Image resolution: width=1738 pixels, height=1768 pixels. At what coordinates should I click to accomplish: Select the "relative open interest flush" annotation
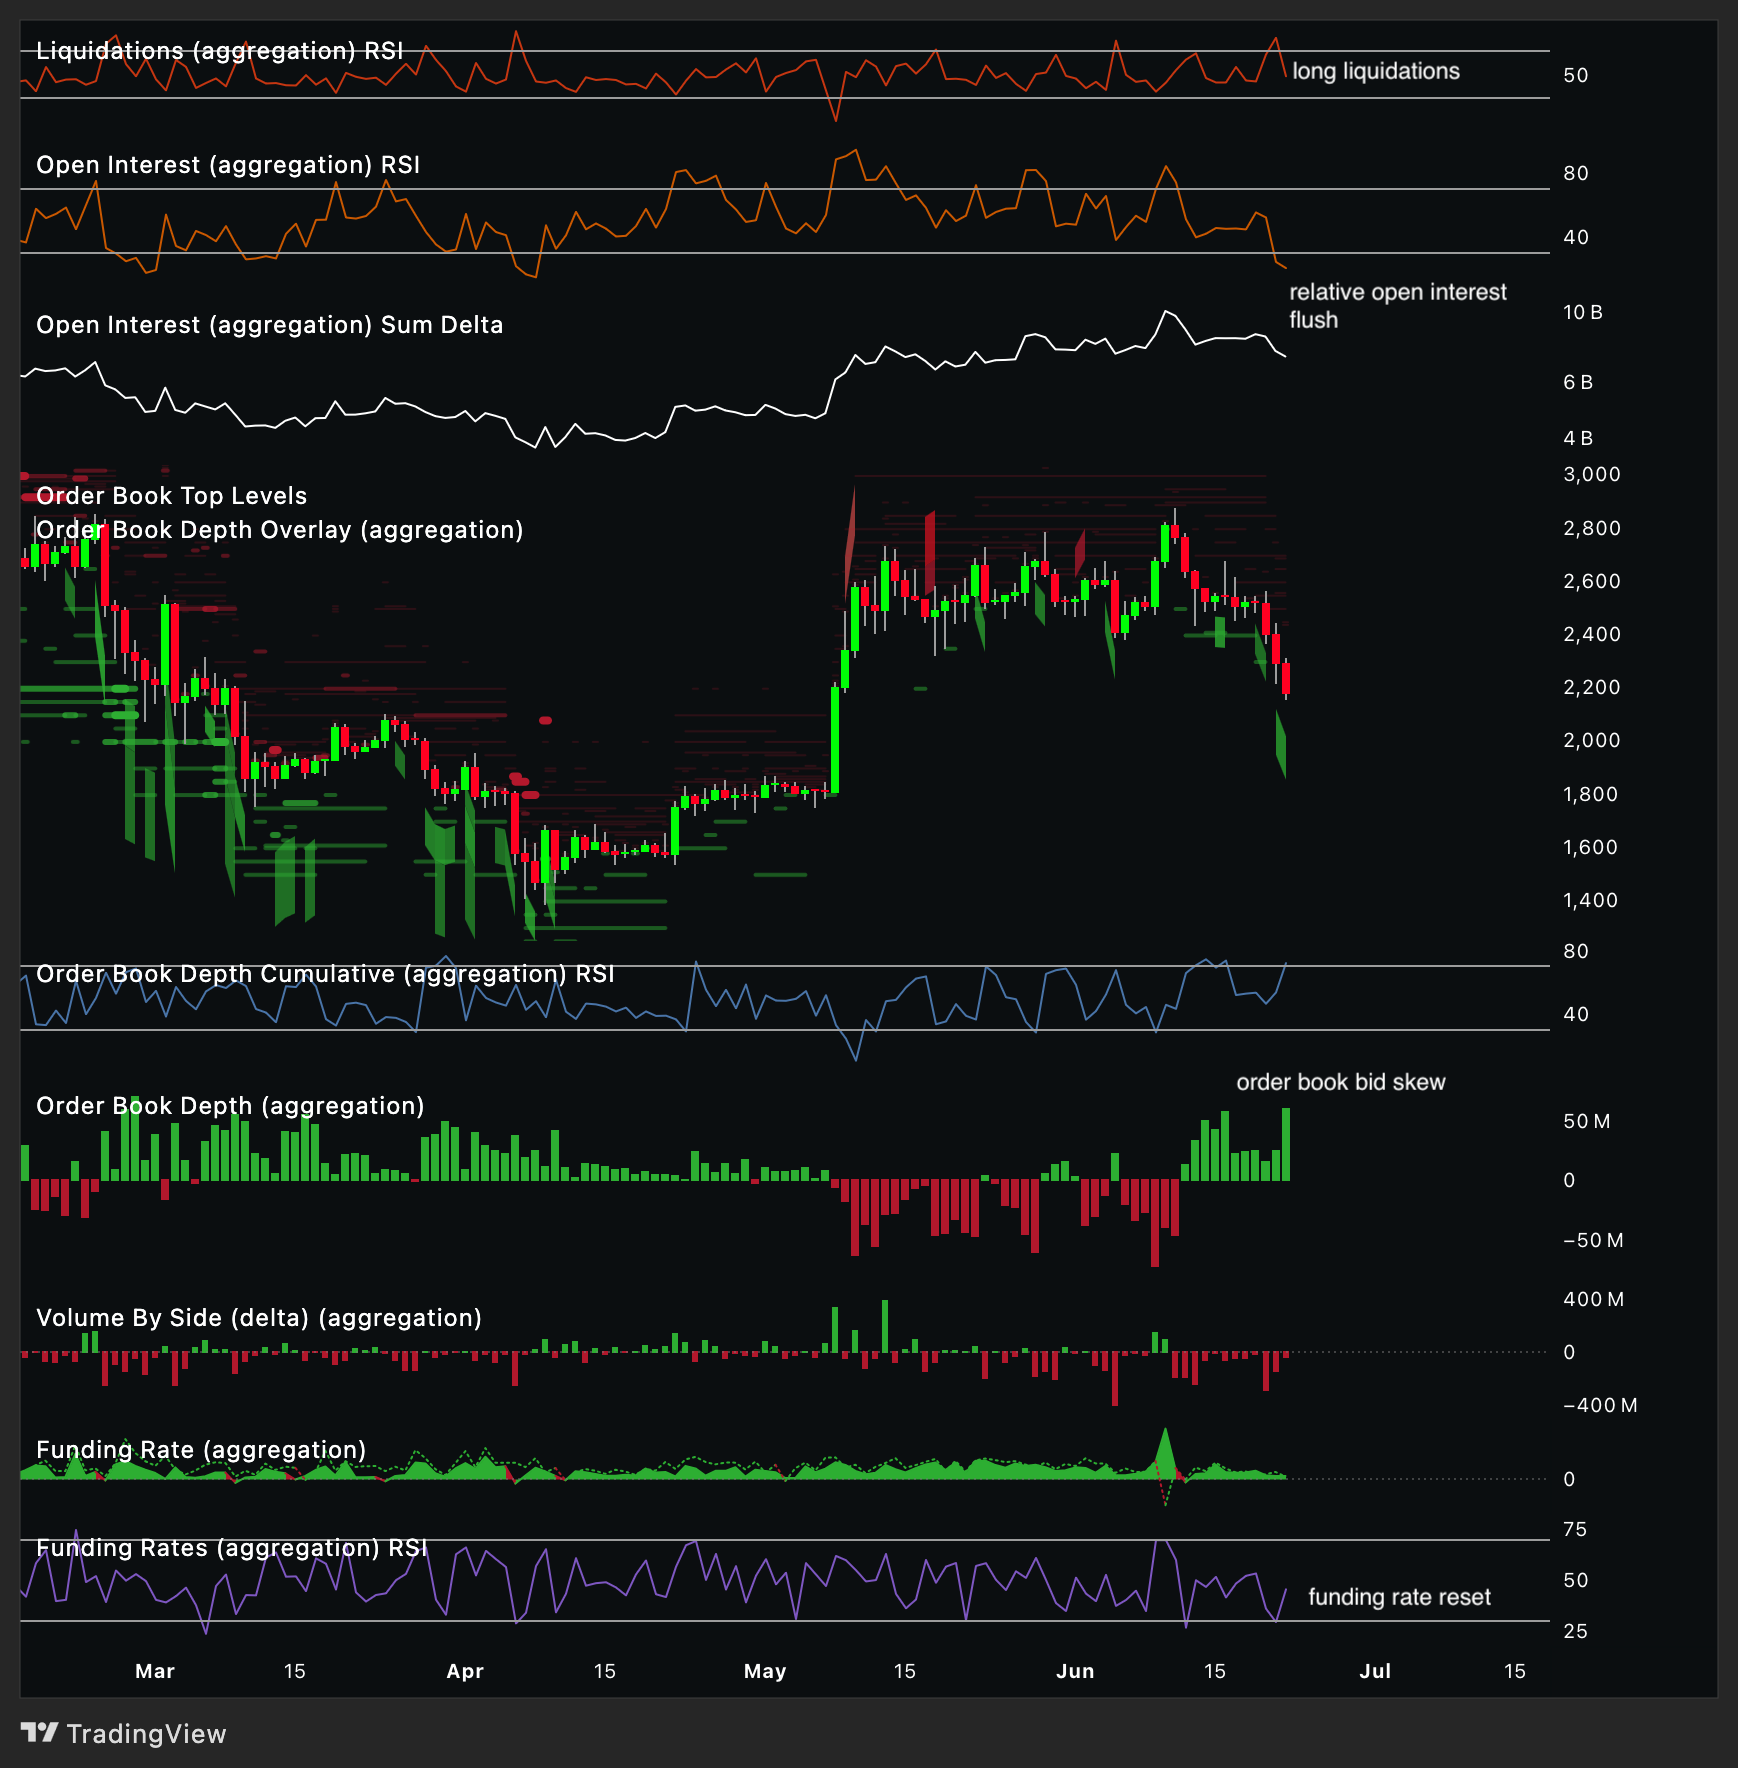click(x=1396, y=306)
